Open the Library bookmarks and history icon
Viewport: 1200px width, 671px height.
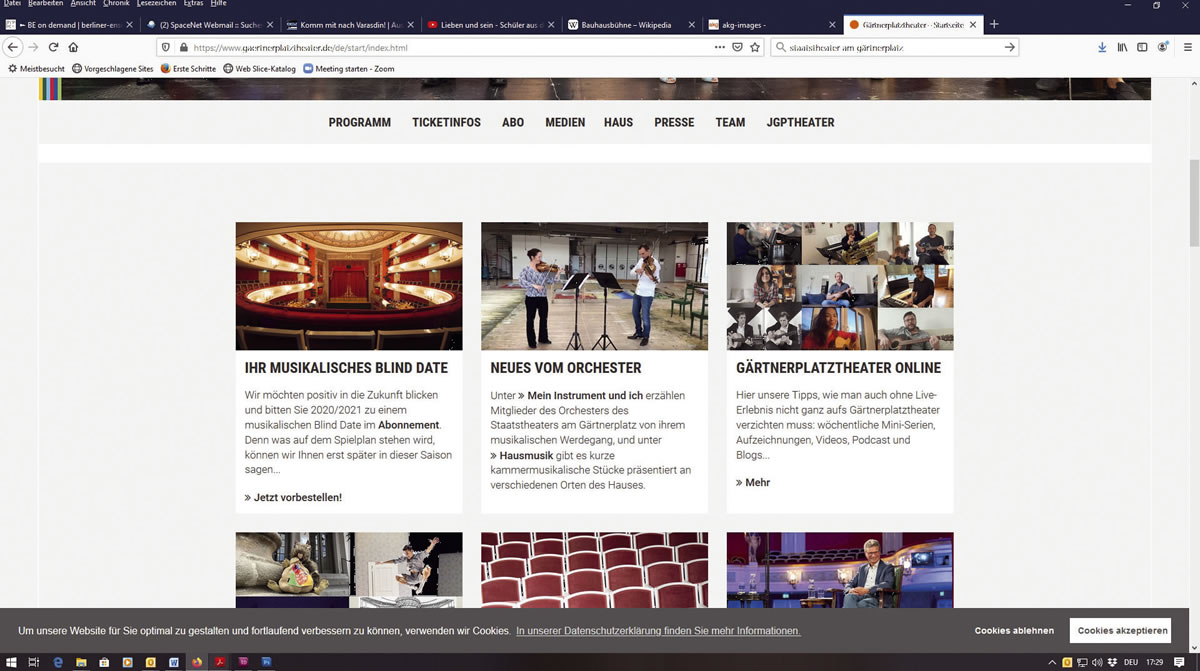pyautogui.click(x=1122, y=47)
